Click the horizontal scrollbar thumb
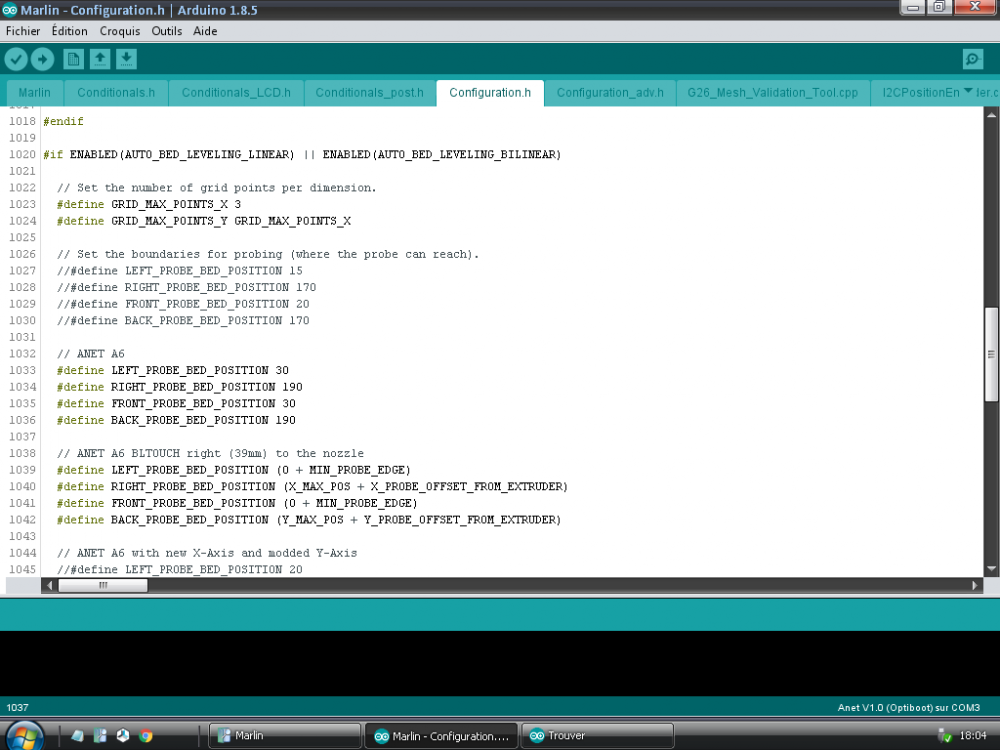The height and width of the screenshot is (750, 1000). (x=103, y=585)
